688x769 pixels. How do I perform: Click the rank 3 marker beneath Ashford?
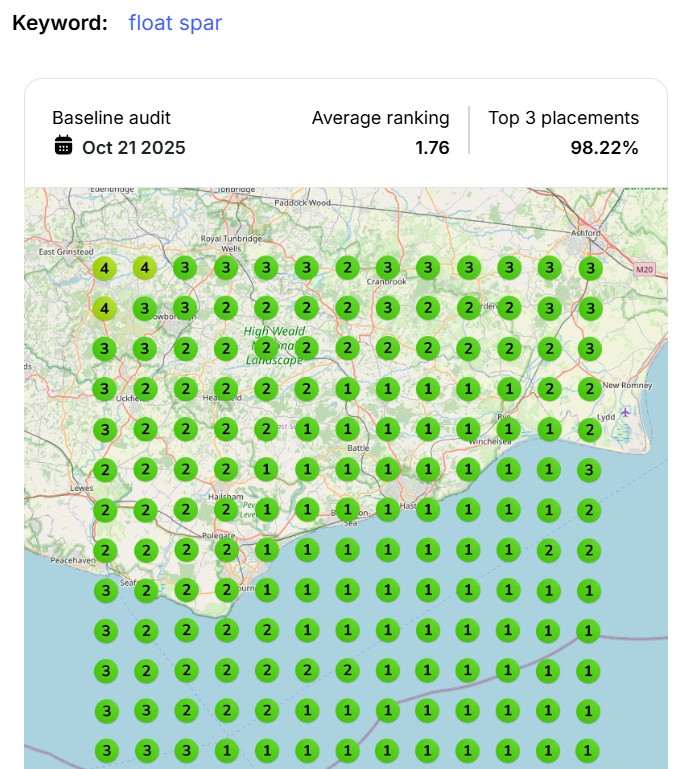pos(590,267)
